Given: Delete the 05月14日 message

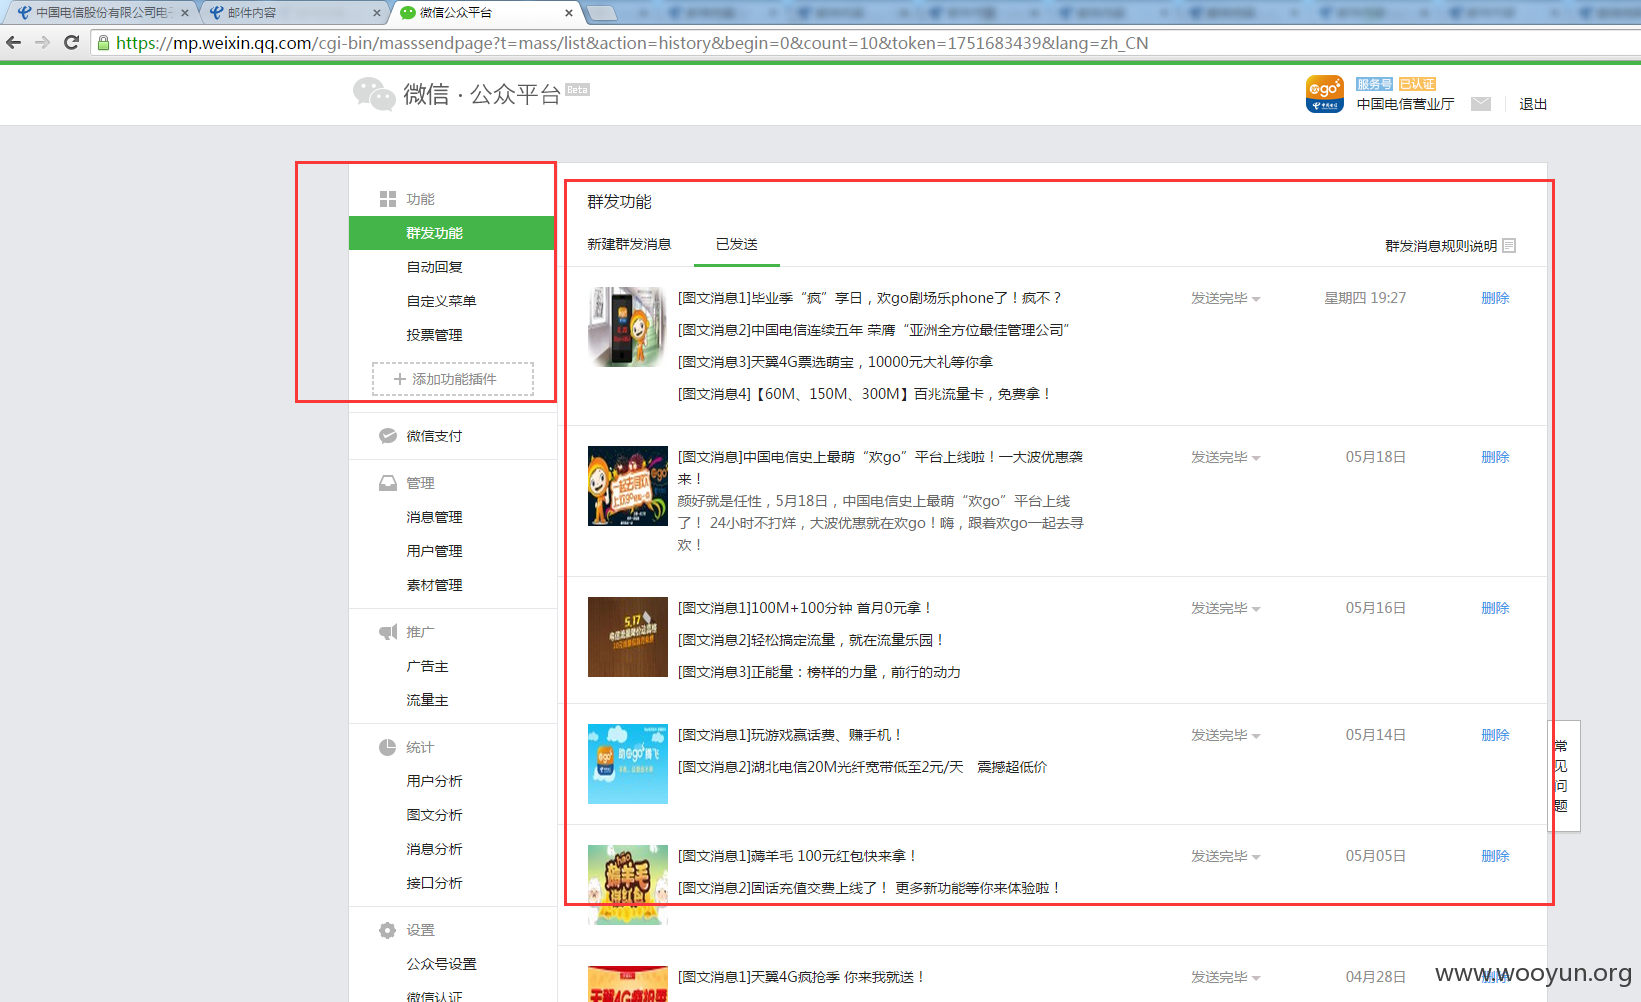Looking at the screenshot, I should 1495,735.
